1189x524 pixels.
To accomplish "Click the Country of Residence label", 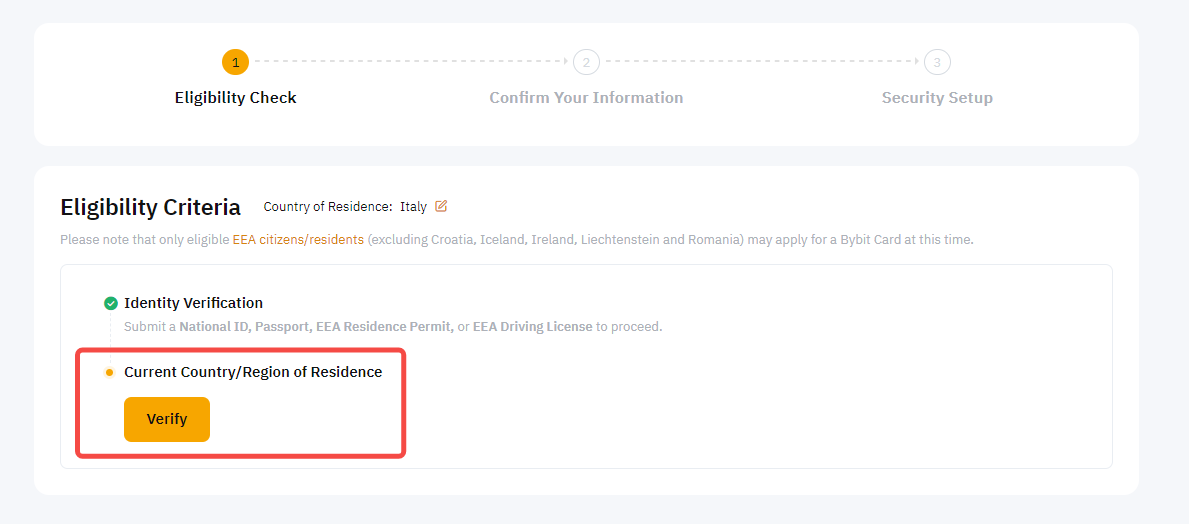I will [x=327, y=207].
